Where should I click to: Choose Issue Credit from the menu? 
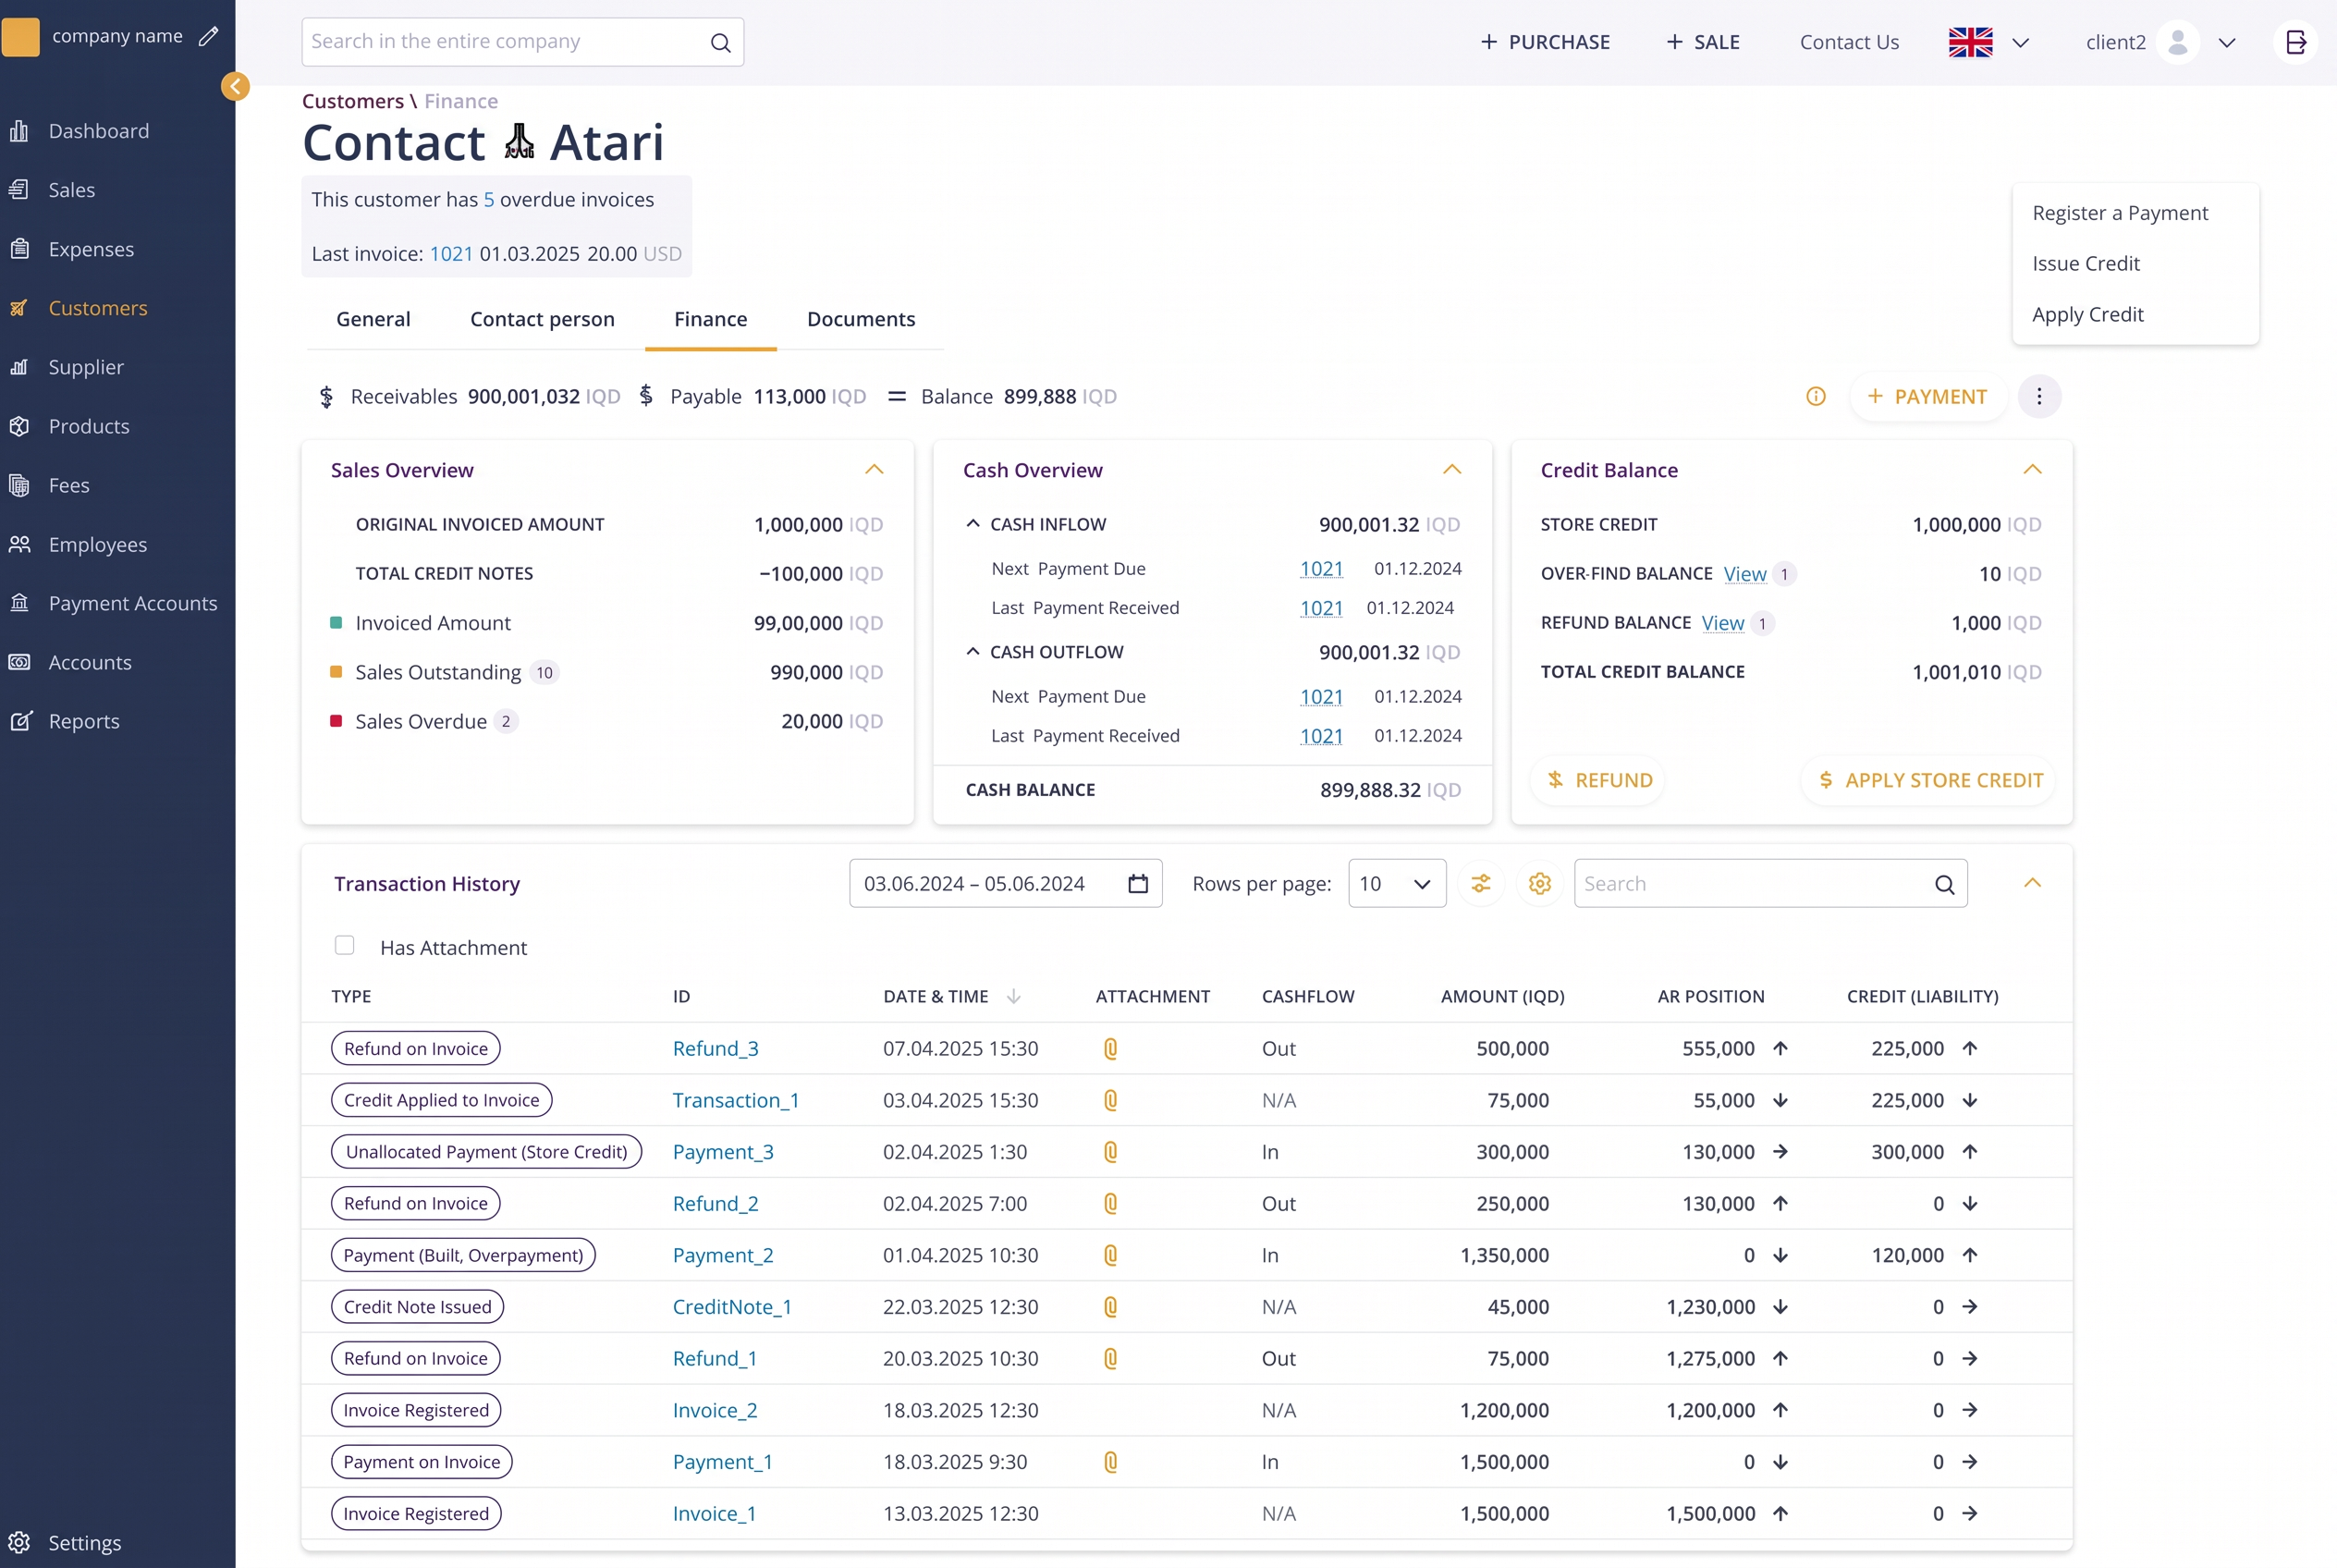tap(2085, 263)
